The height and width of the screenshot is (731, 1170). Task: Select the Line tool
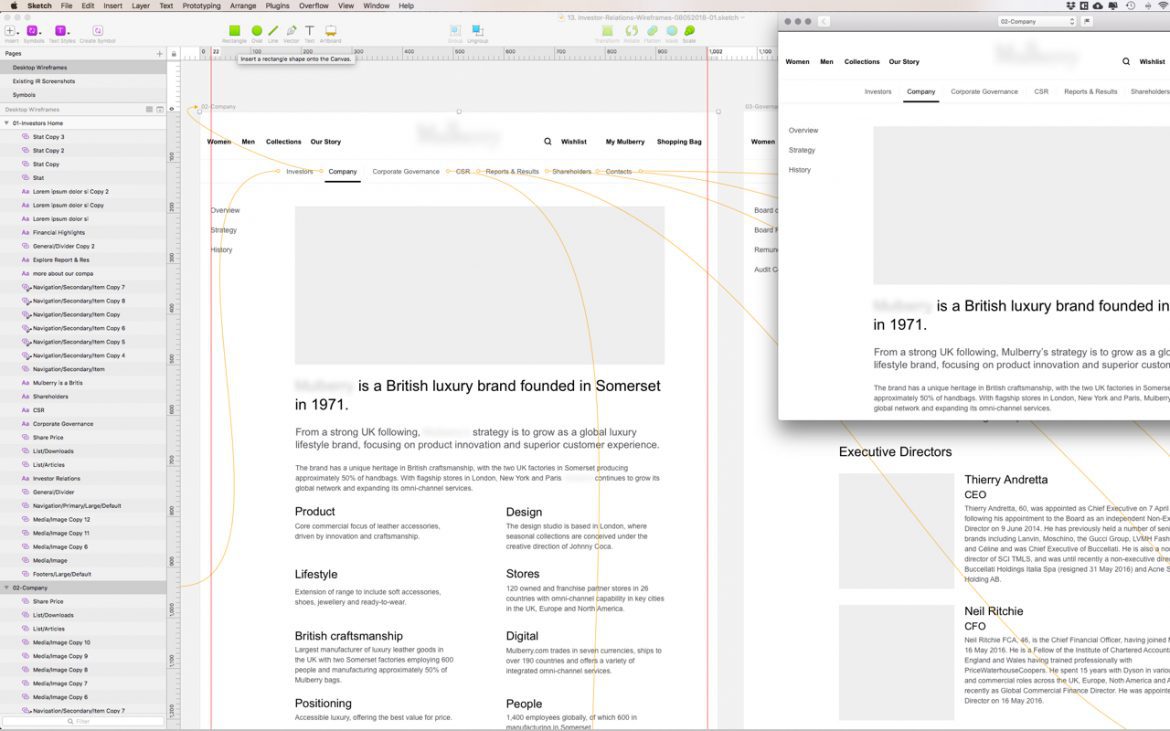[273, 31]
